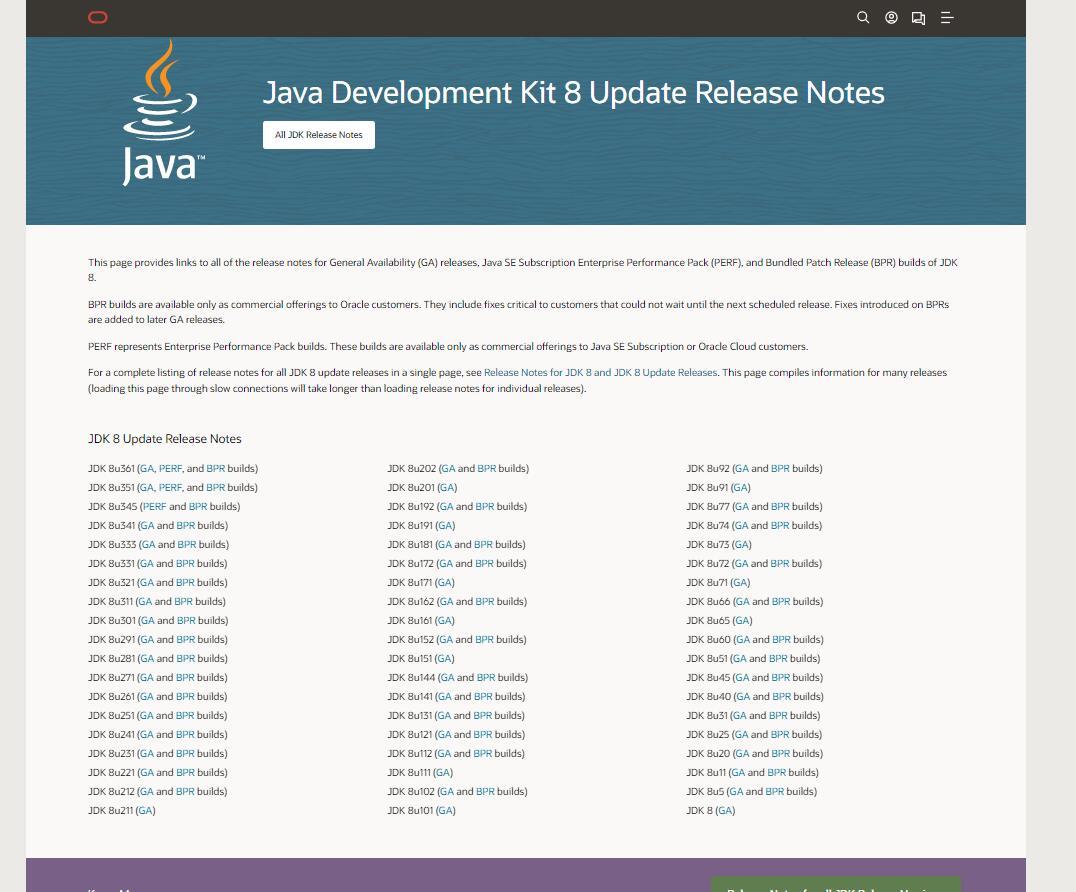
Task: Open GA link for JDK 8u331
Action: click(146, 564)
